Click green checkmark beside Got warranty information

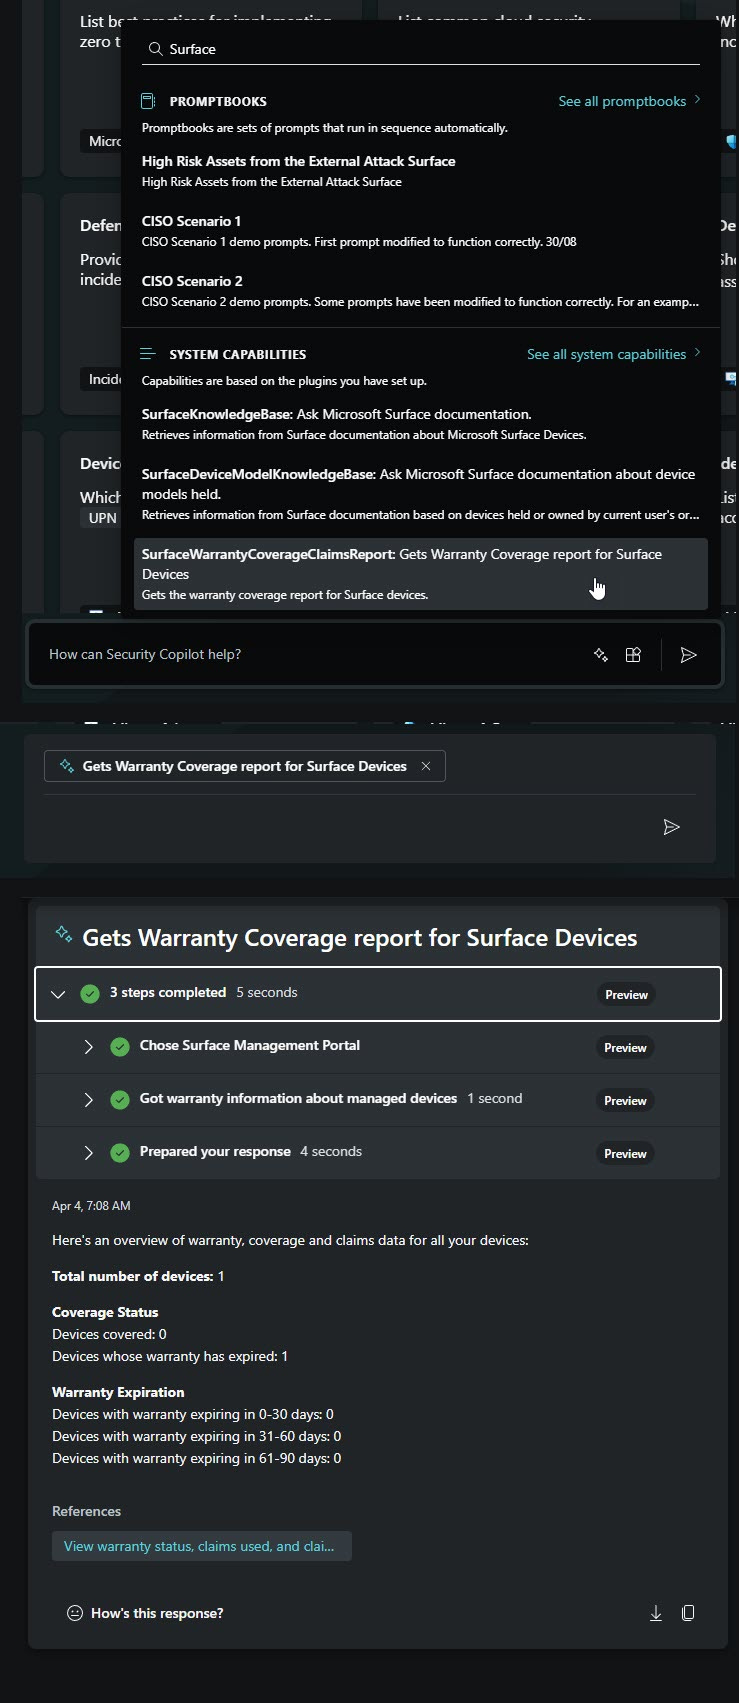point(120,1100)
